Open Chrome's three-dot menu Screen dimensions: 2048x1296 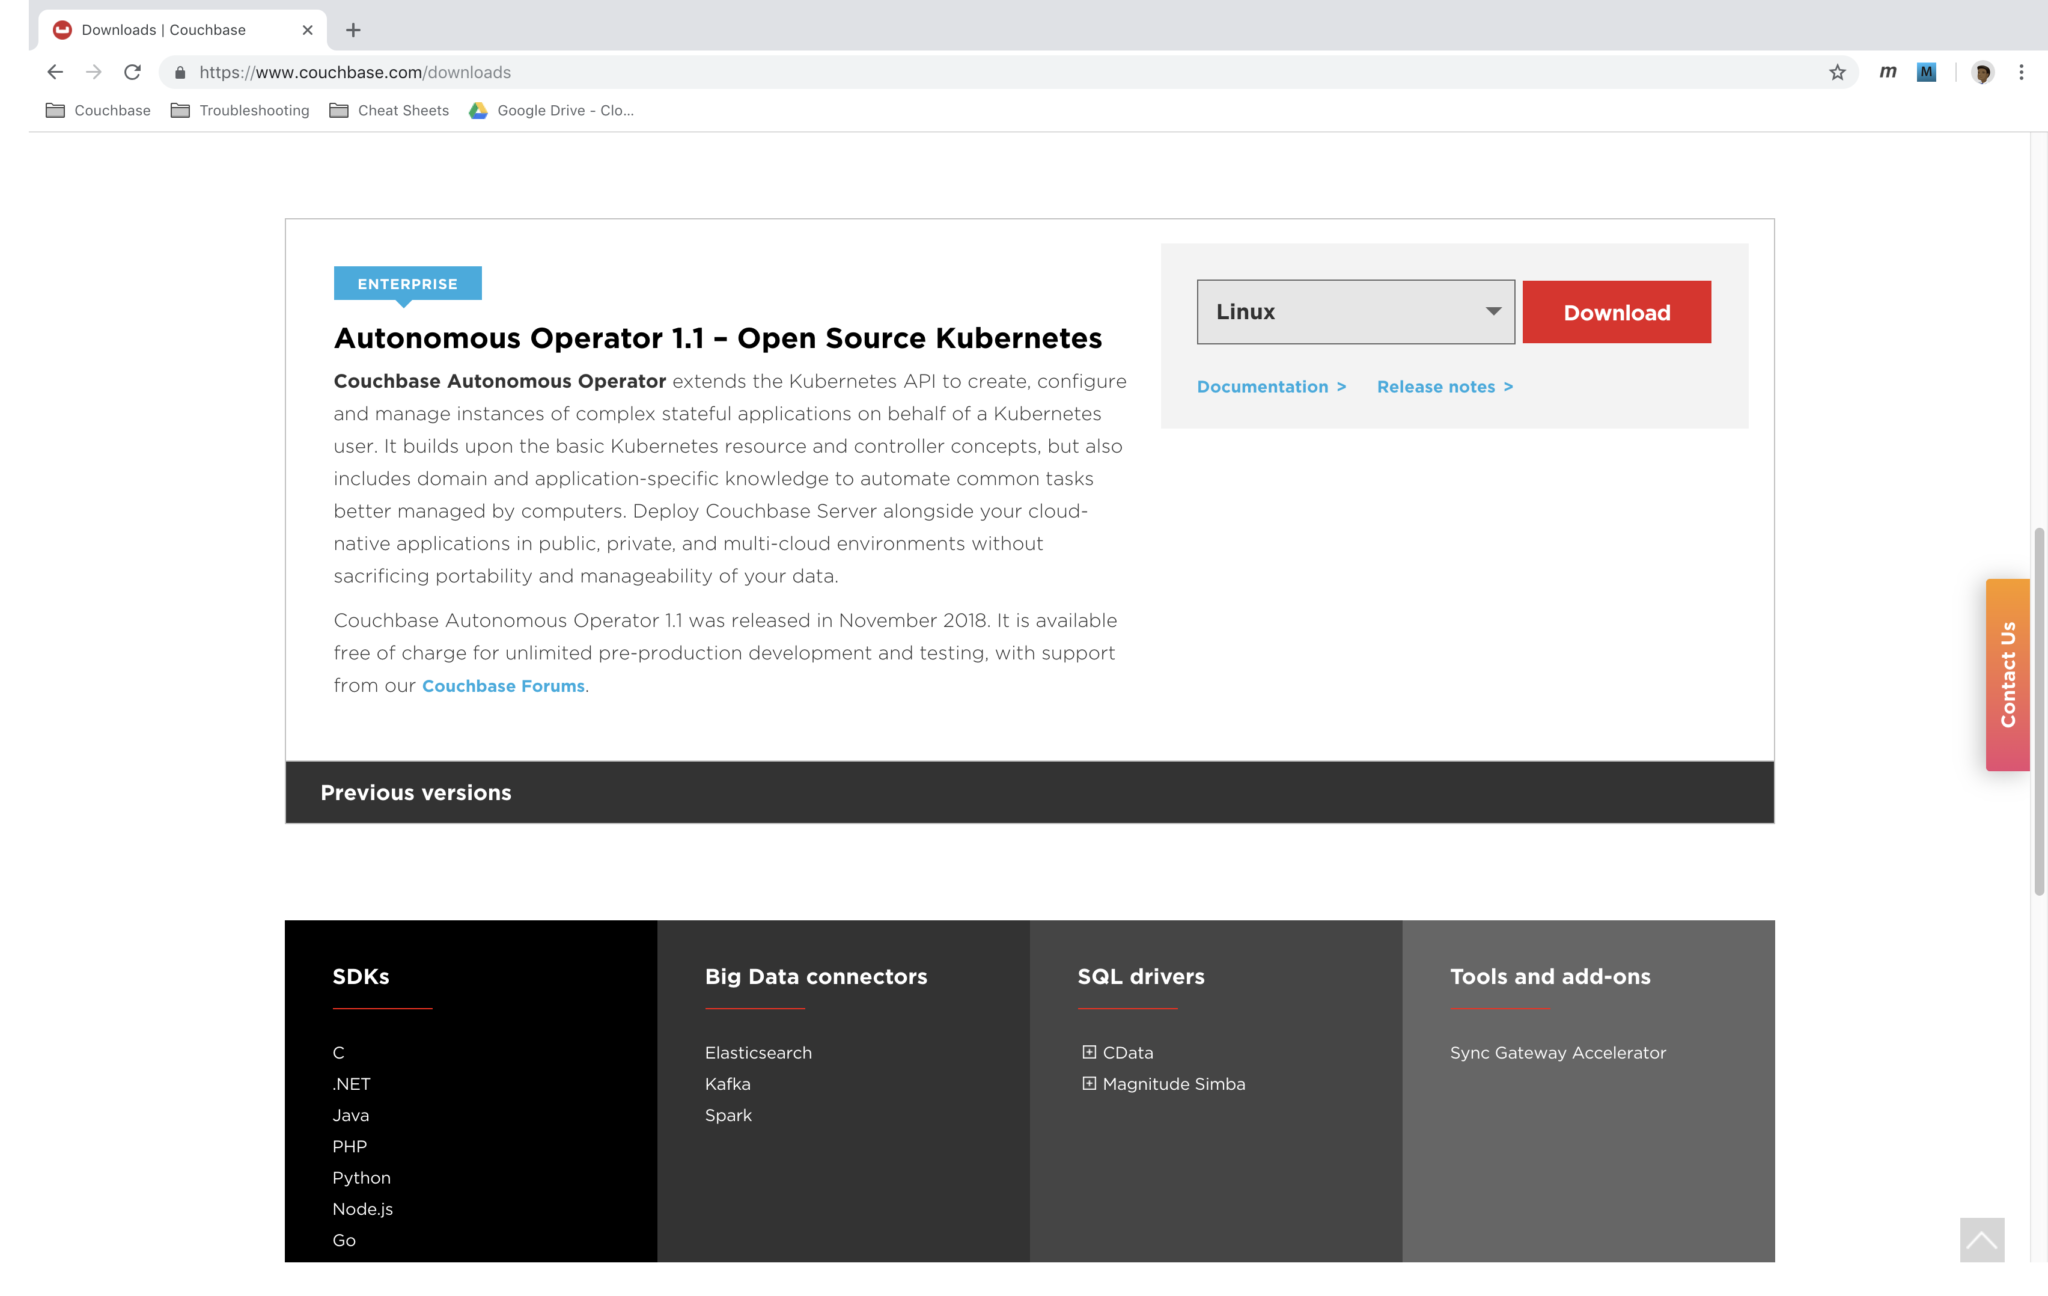[x=2021, y=71]
